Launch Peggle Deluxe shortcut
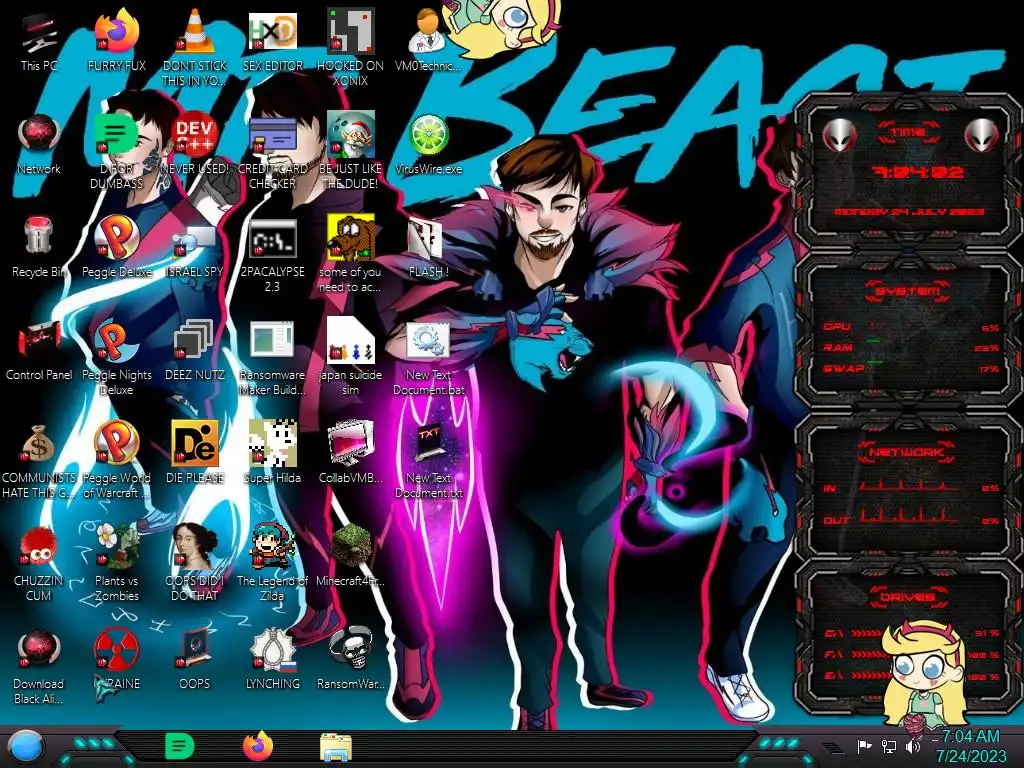Image resolution: width=1024 pixels, height=768 pixels. pos(116,247)
